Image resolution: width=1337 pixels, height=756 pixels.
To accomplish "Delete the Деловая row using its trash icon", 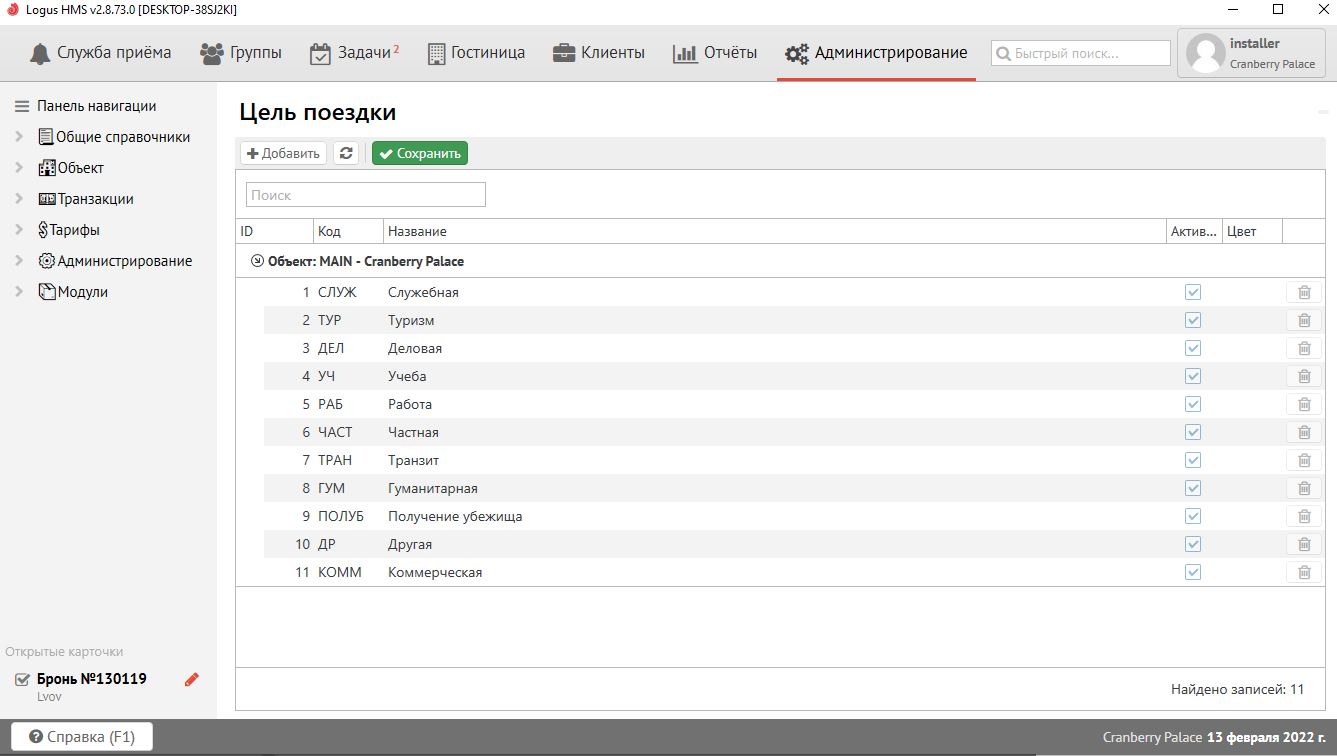I will pos(1304,348).
